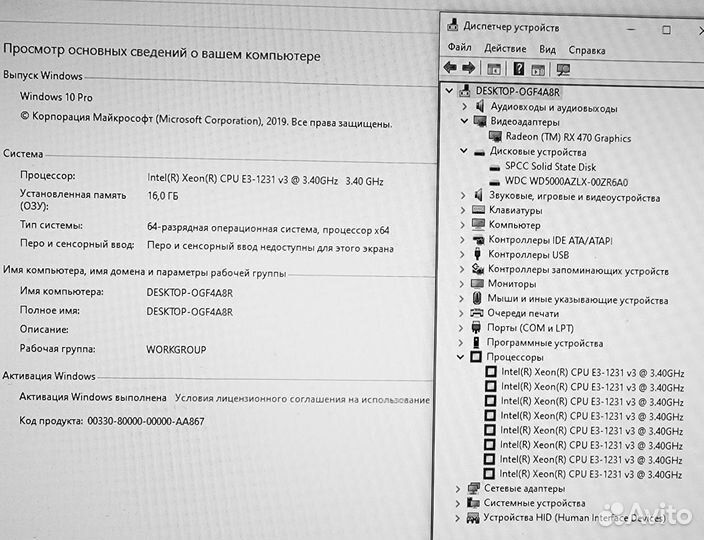Click the WORKGROUP workgroup value
This screenshot has width=704, height=540.
176,349
